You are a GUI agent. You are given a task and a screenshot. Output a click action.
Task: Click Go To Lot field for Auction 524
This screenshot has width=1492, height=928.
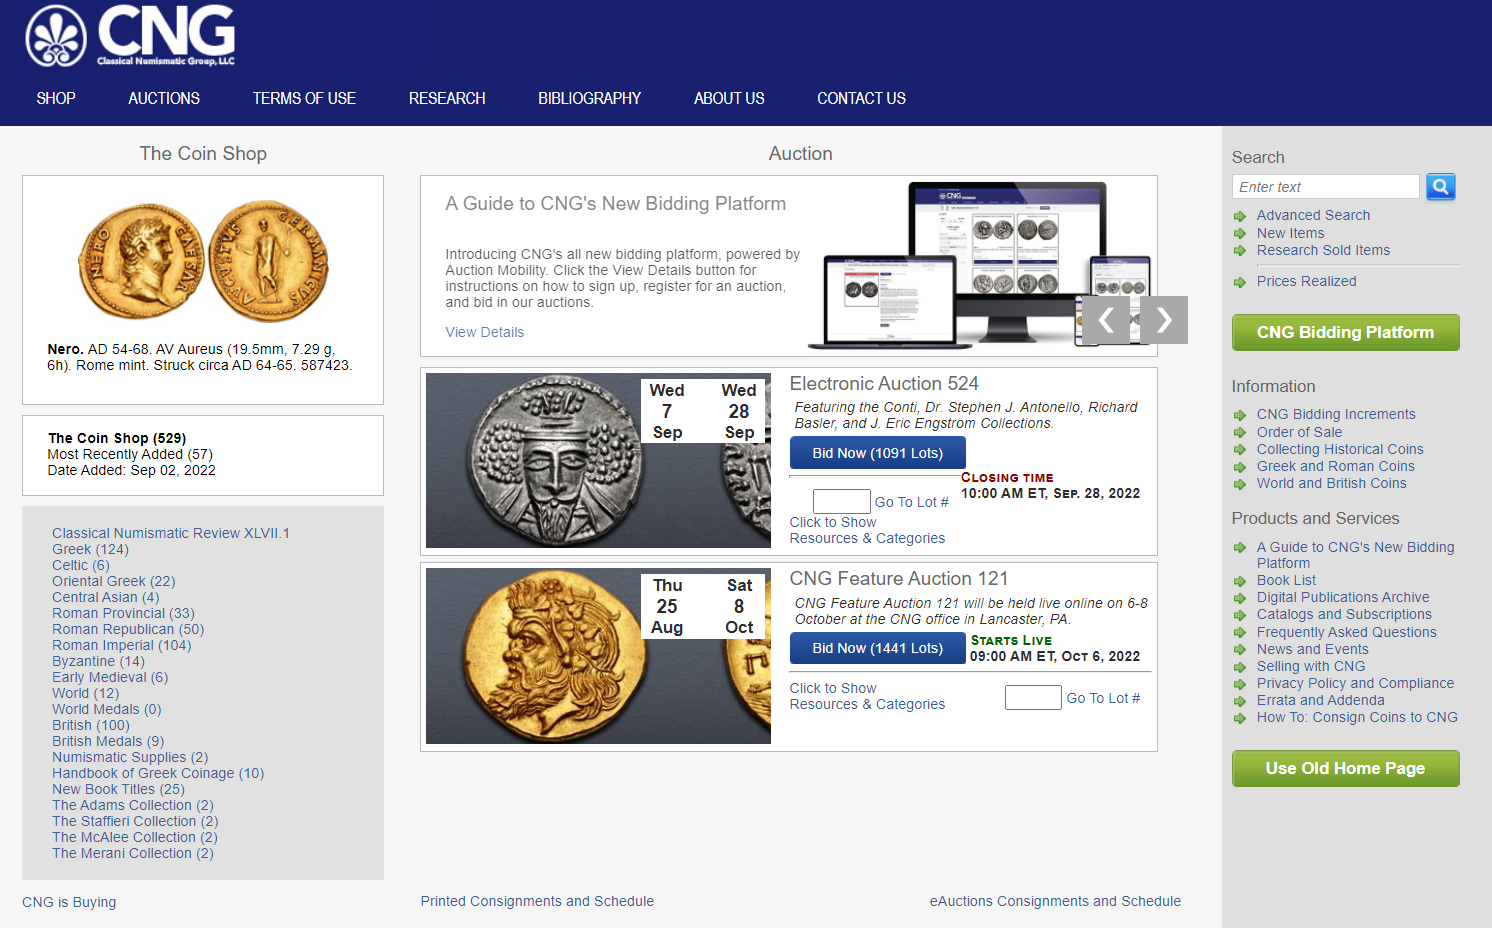[842, 501]
